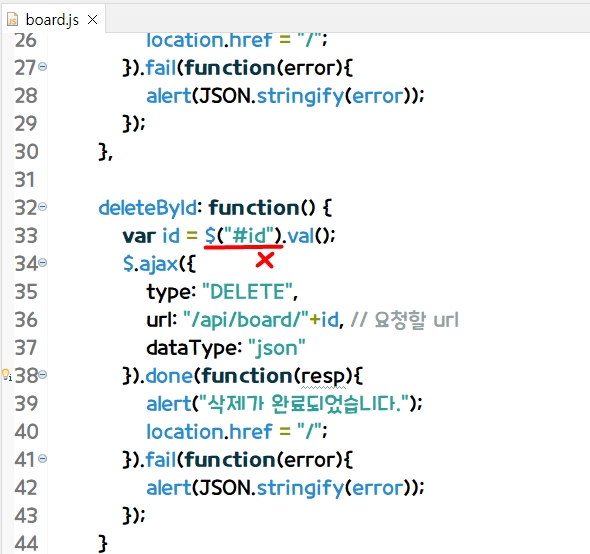Screen dimensions: 590x554
Task: Place cursor on $("#id") selector on line 33
Action: point(243,236)
